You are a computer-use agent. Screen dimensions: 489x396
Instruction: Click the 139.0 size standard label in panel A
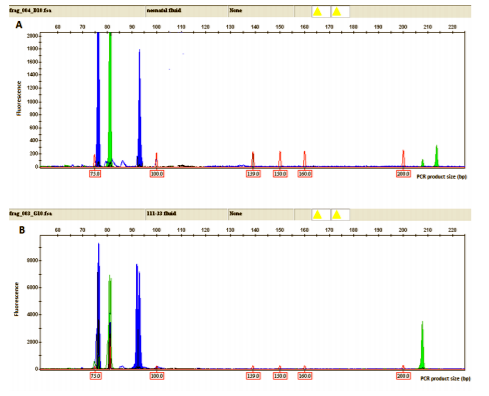tap(253, 174)
